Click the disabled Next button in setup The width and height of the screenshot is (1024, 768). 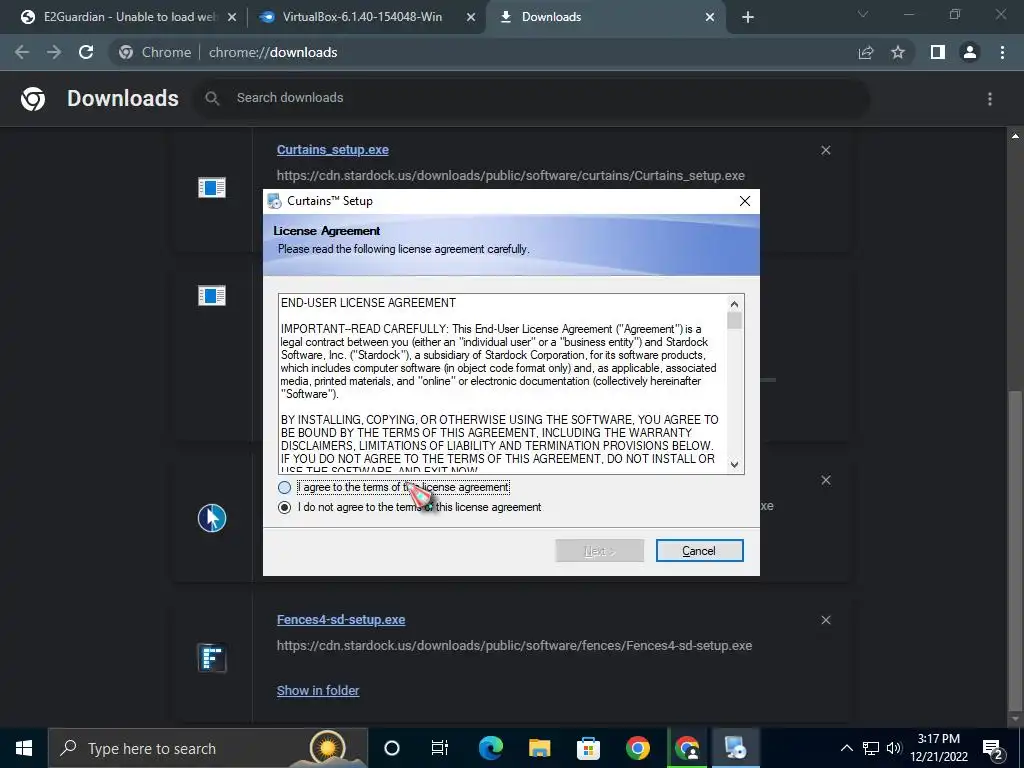[600, 551]
